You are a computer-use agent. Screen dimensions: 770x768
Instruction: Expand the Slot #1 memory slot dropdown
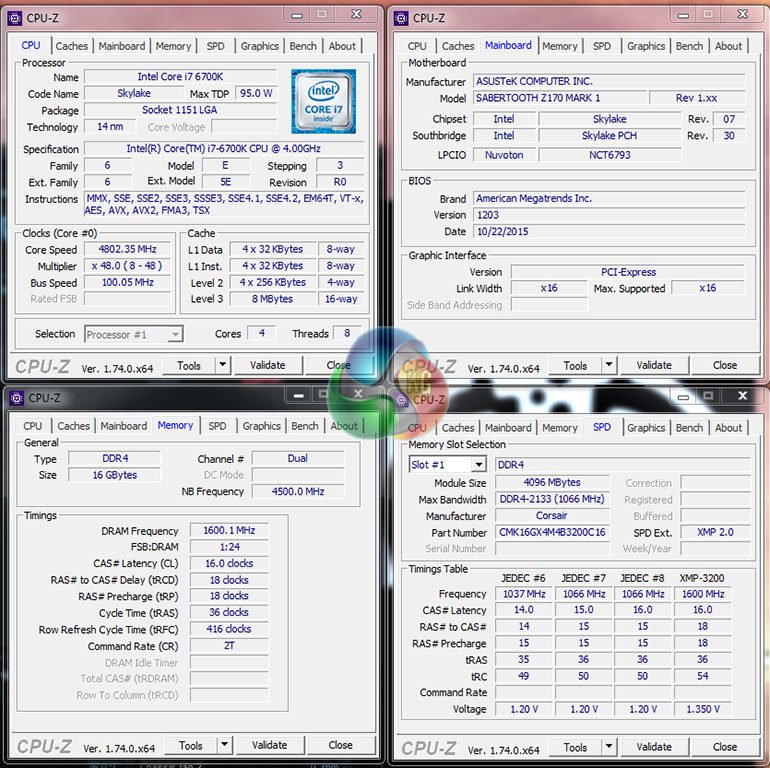tap(479, 464)
